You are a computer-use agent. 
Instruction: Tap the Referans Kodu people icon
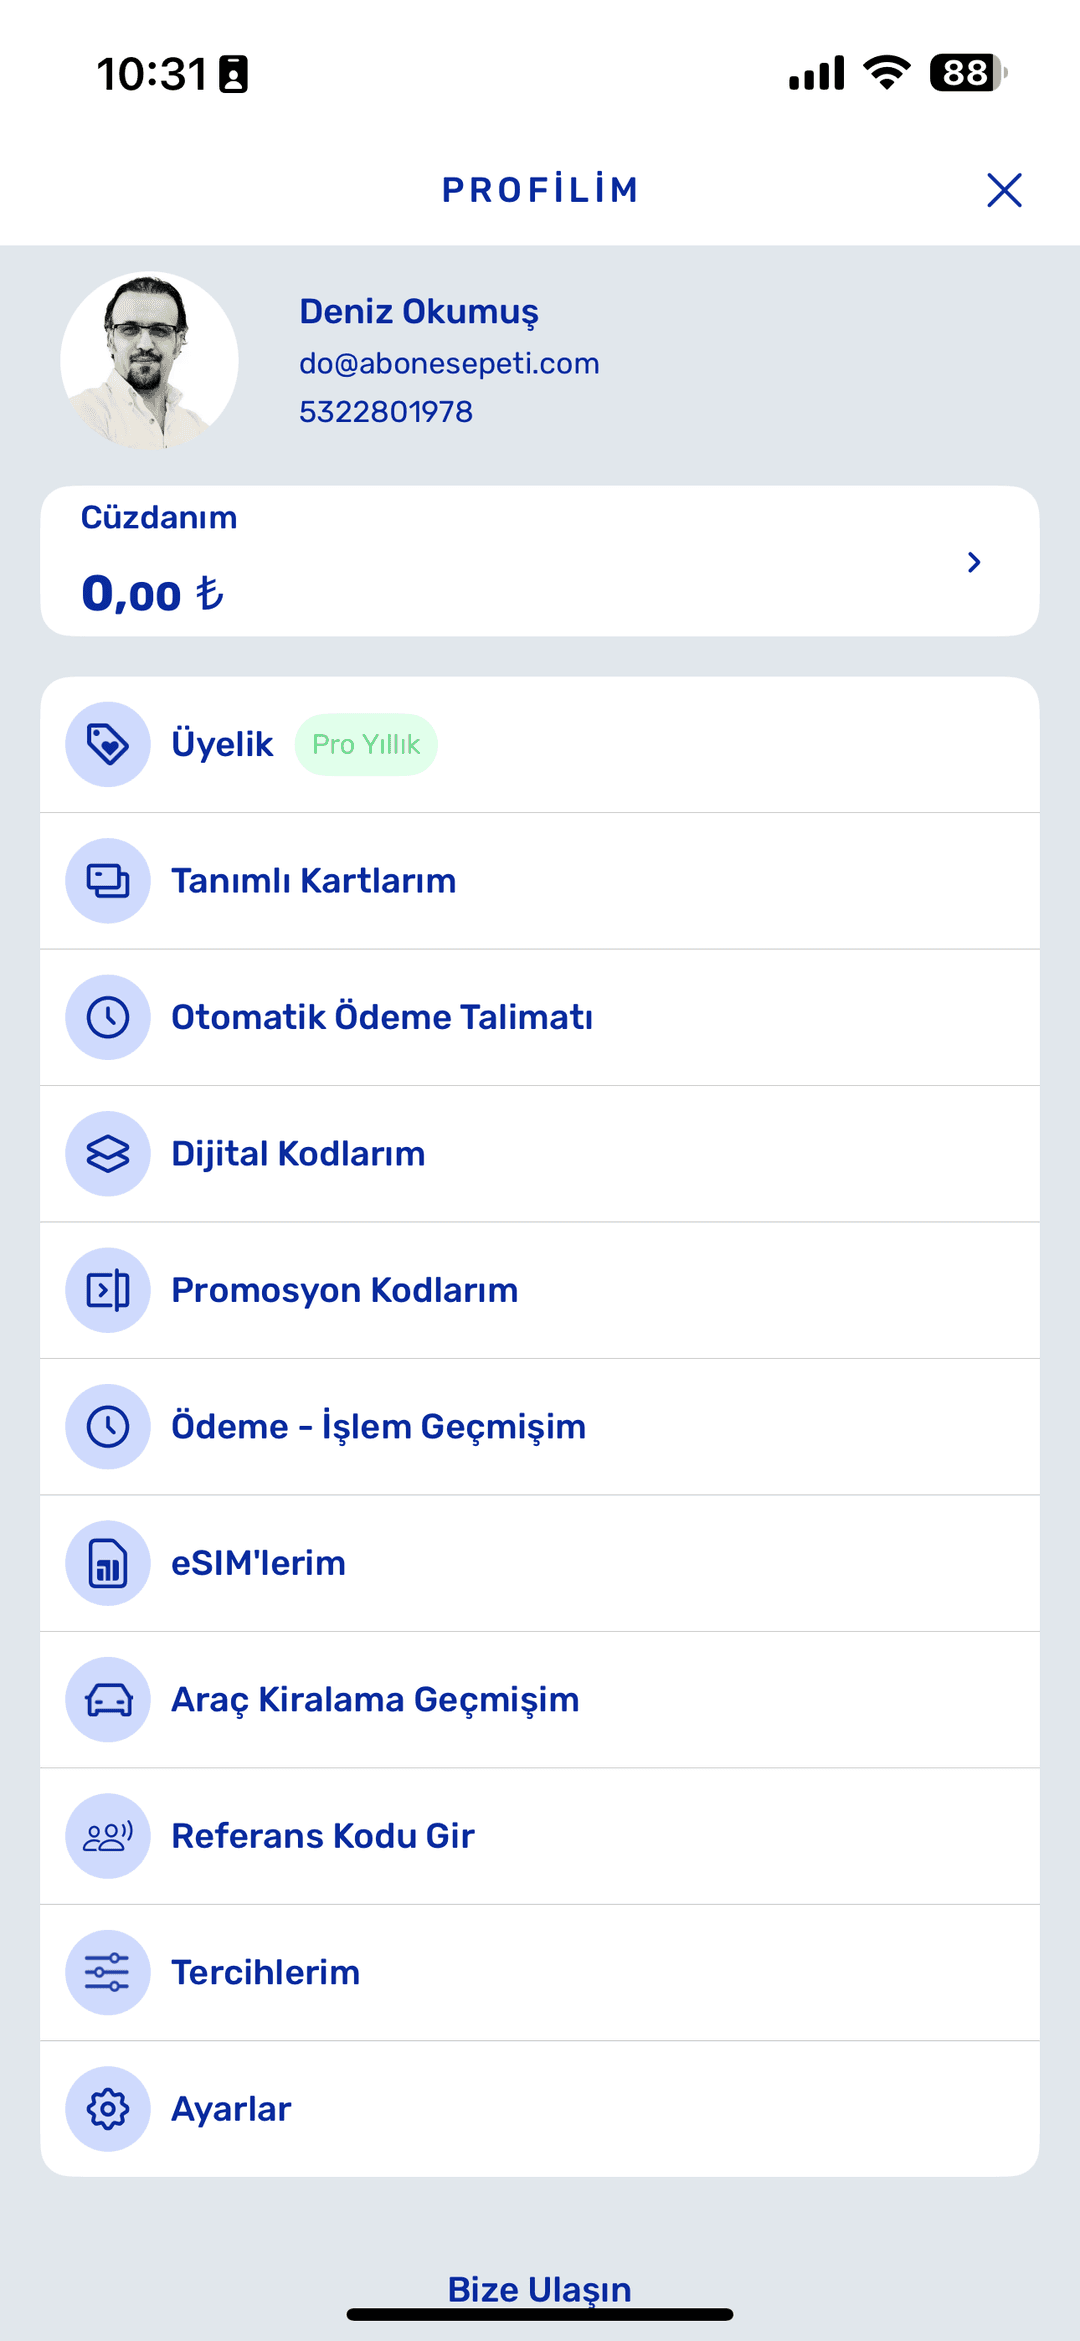pos(108,1836)
